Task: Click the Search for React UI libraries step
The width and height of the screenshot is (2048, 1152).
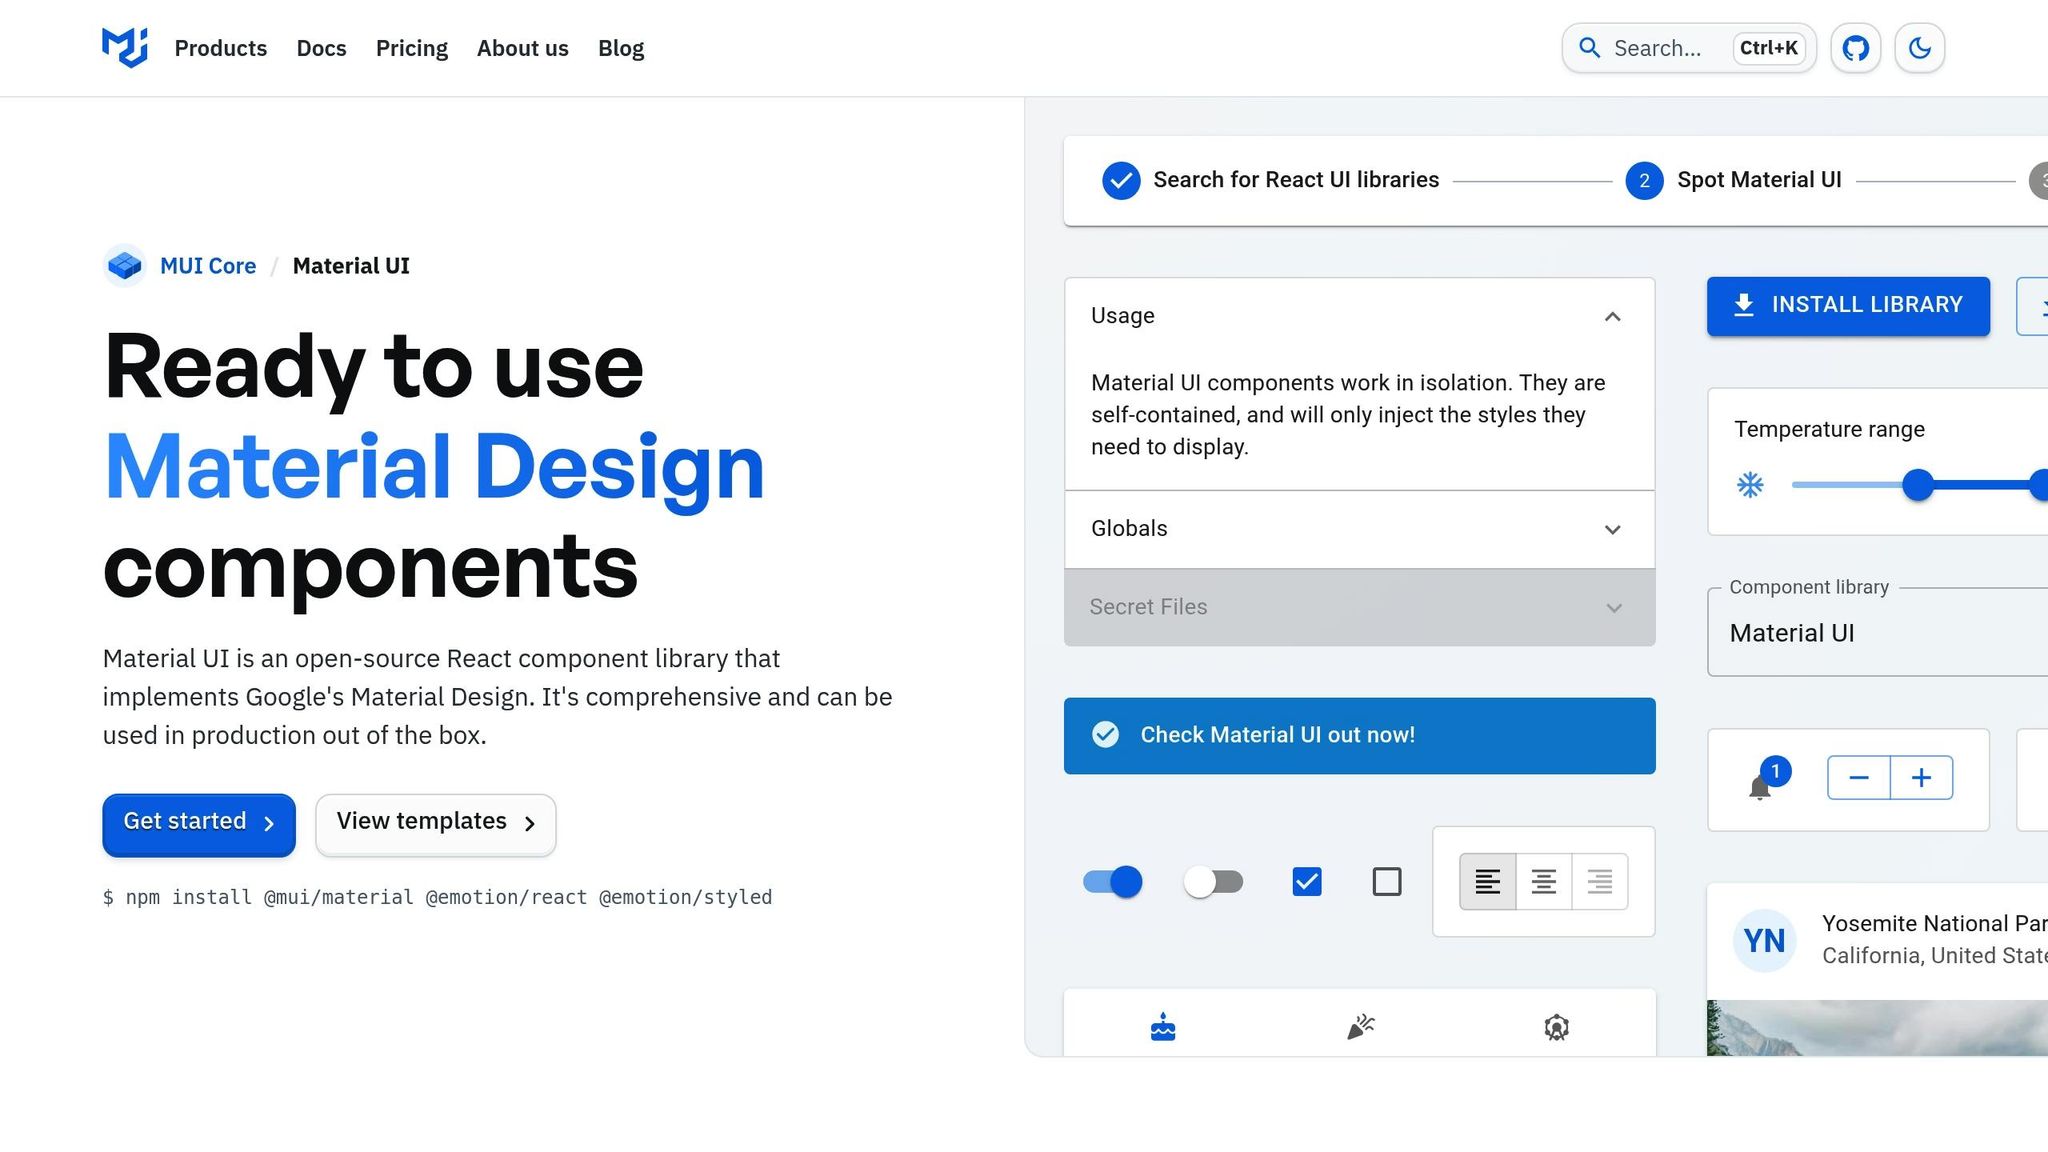Action: [1271, 181]
